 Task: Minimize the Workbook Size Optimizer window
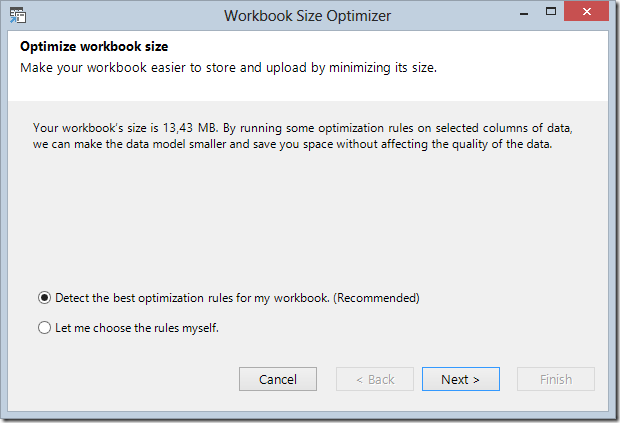pyautogui.click(x=524, y=13)
